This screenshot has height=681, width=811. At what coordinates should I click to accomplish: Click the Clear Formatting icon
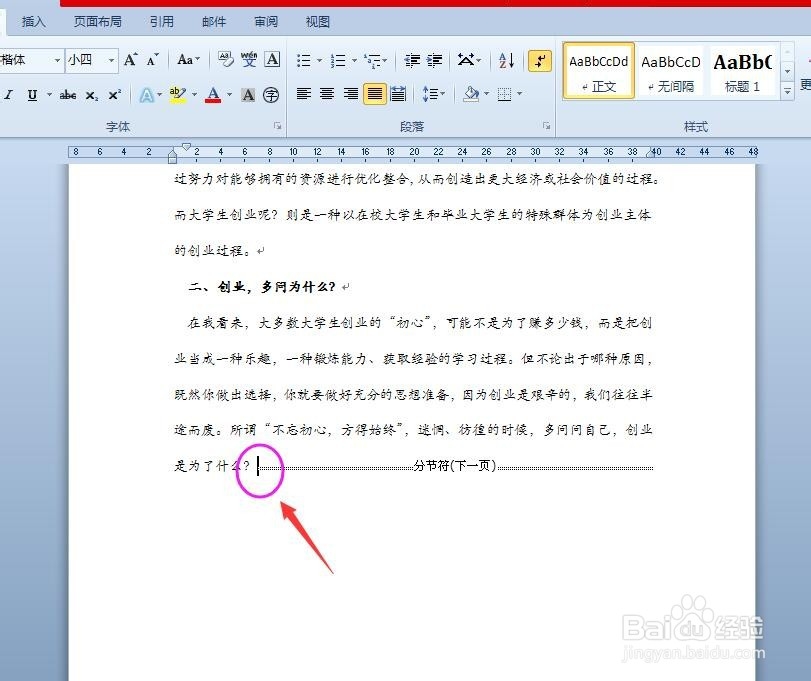(x=226, y=60)
